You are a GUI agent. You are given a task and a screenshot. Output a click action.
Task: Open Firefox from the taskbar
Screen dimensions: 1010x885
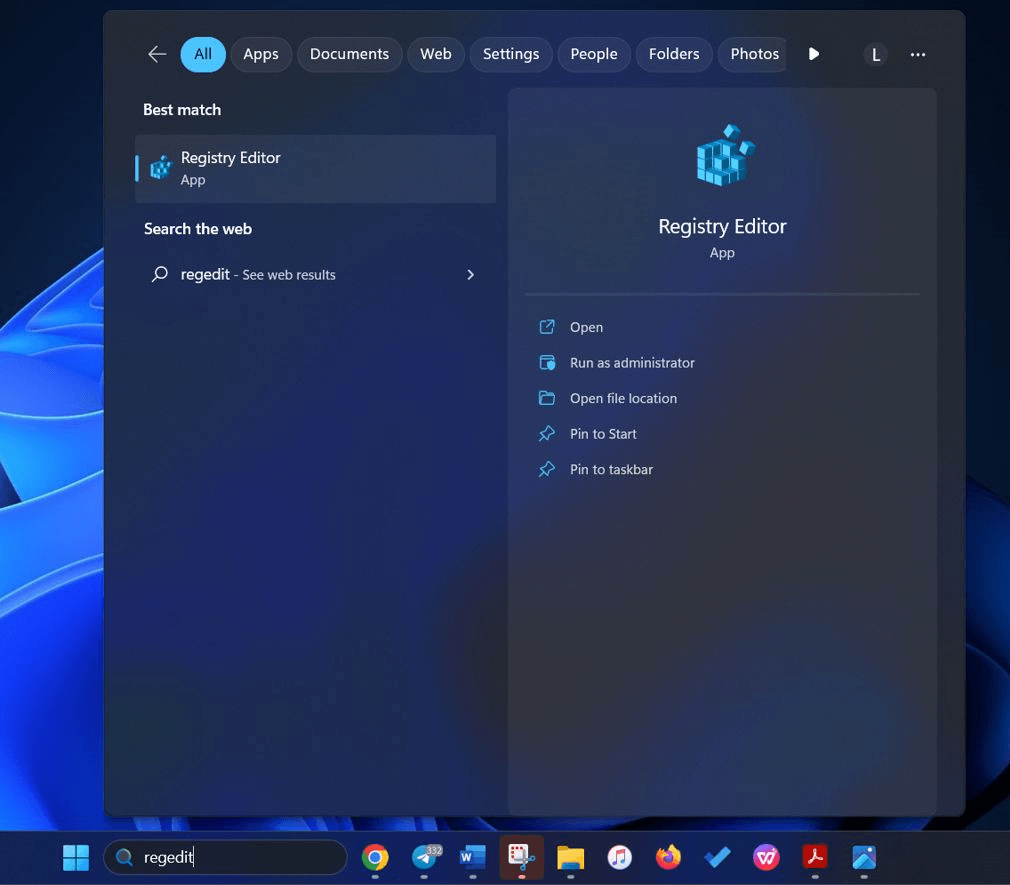pos(669,857)
